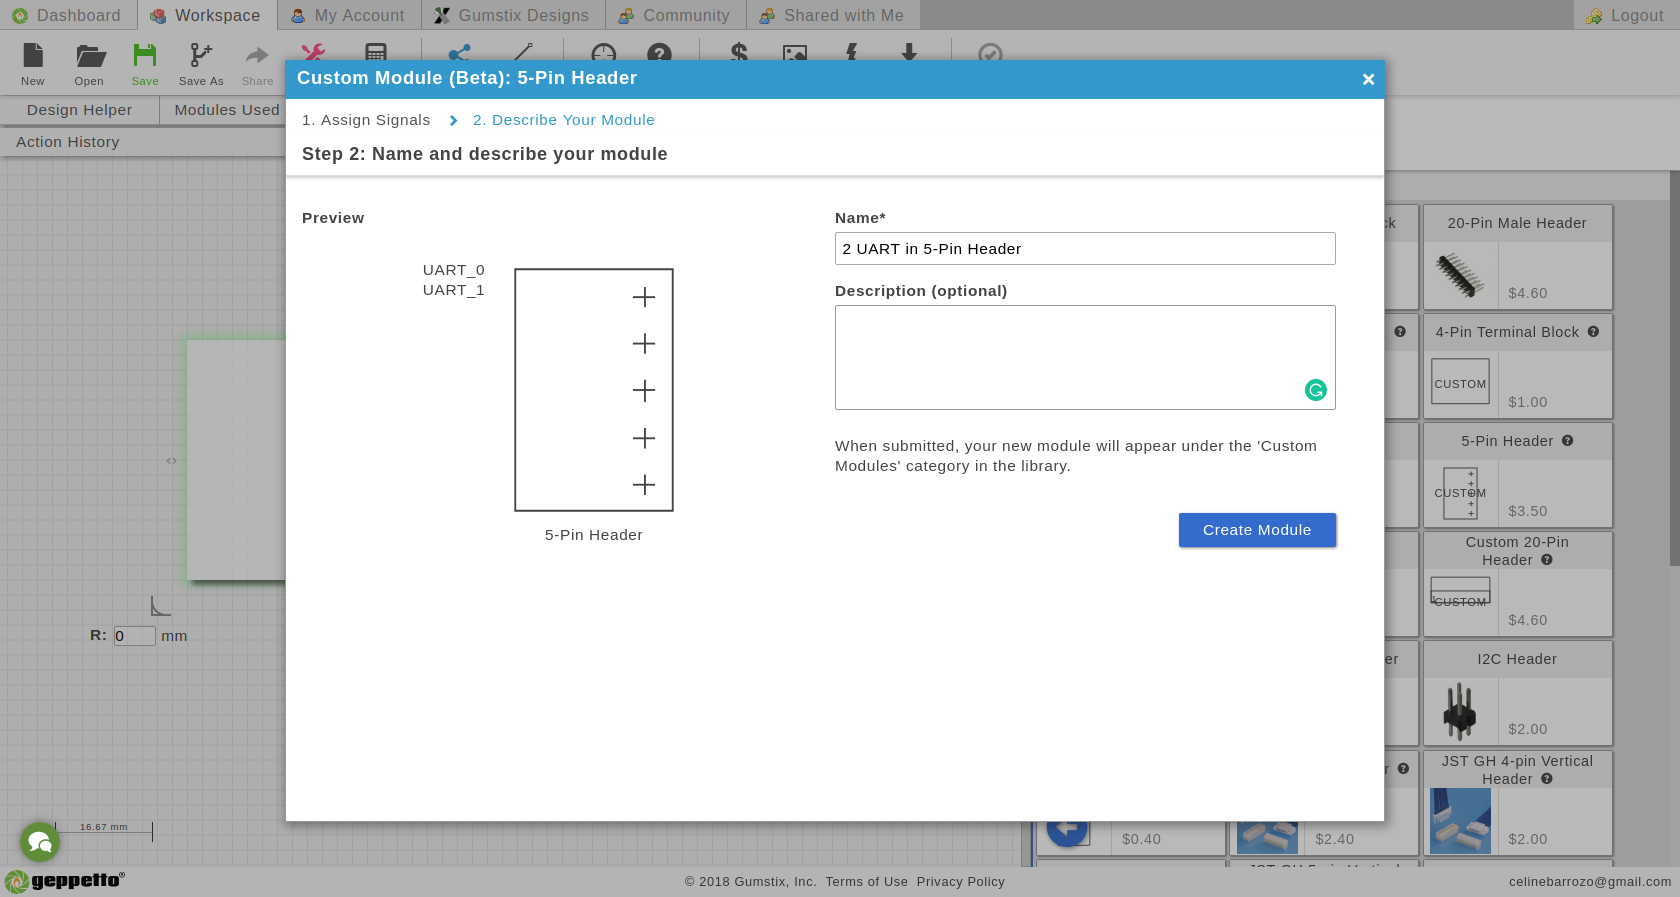This screenshot has height=897, width=1680.
Task: Click the lightning bolt power icon
Action: [x=852, y=52]
